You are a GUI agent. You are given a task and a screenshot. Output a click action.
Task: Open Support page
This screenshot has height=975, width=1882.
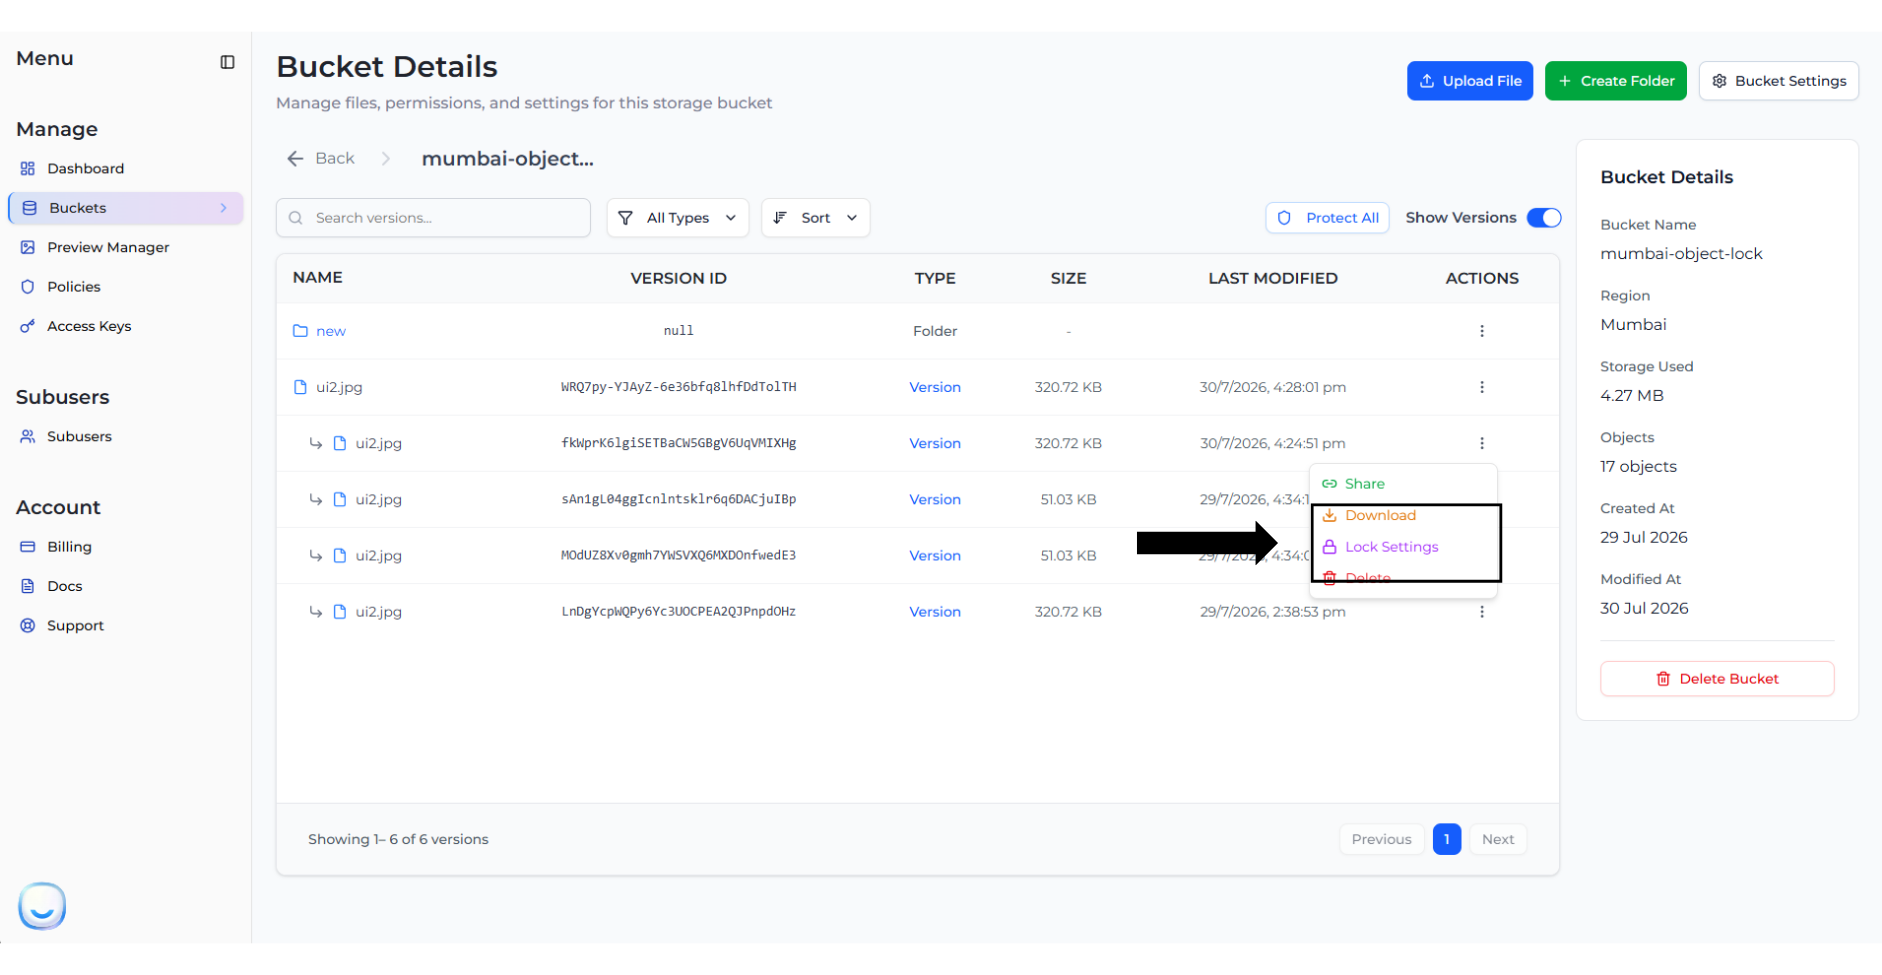pyautogui.click(x=75, y=625)
